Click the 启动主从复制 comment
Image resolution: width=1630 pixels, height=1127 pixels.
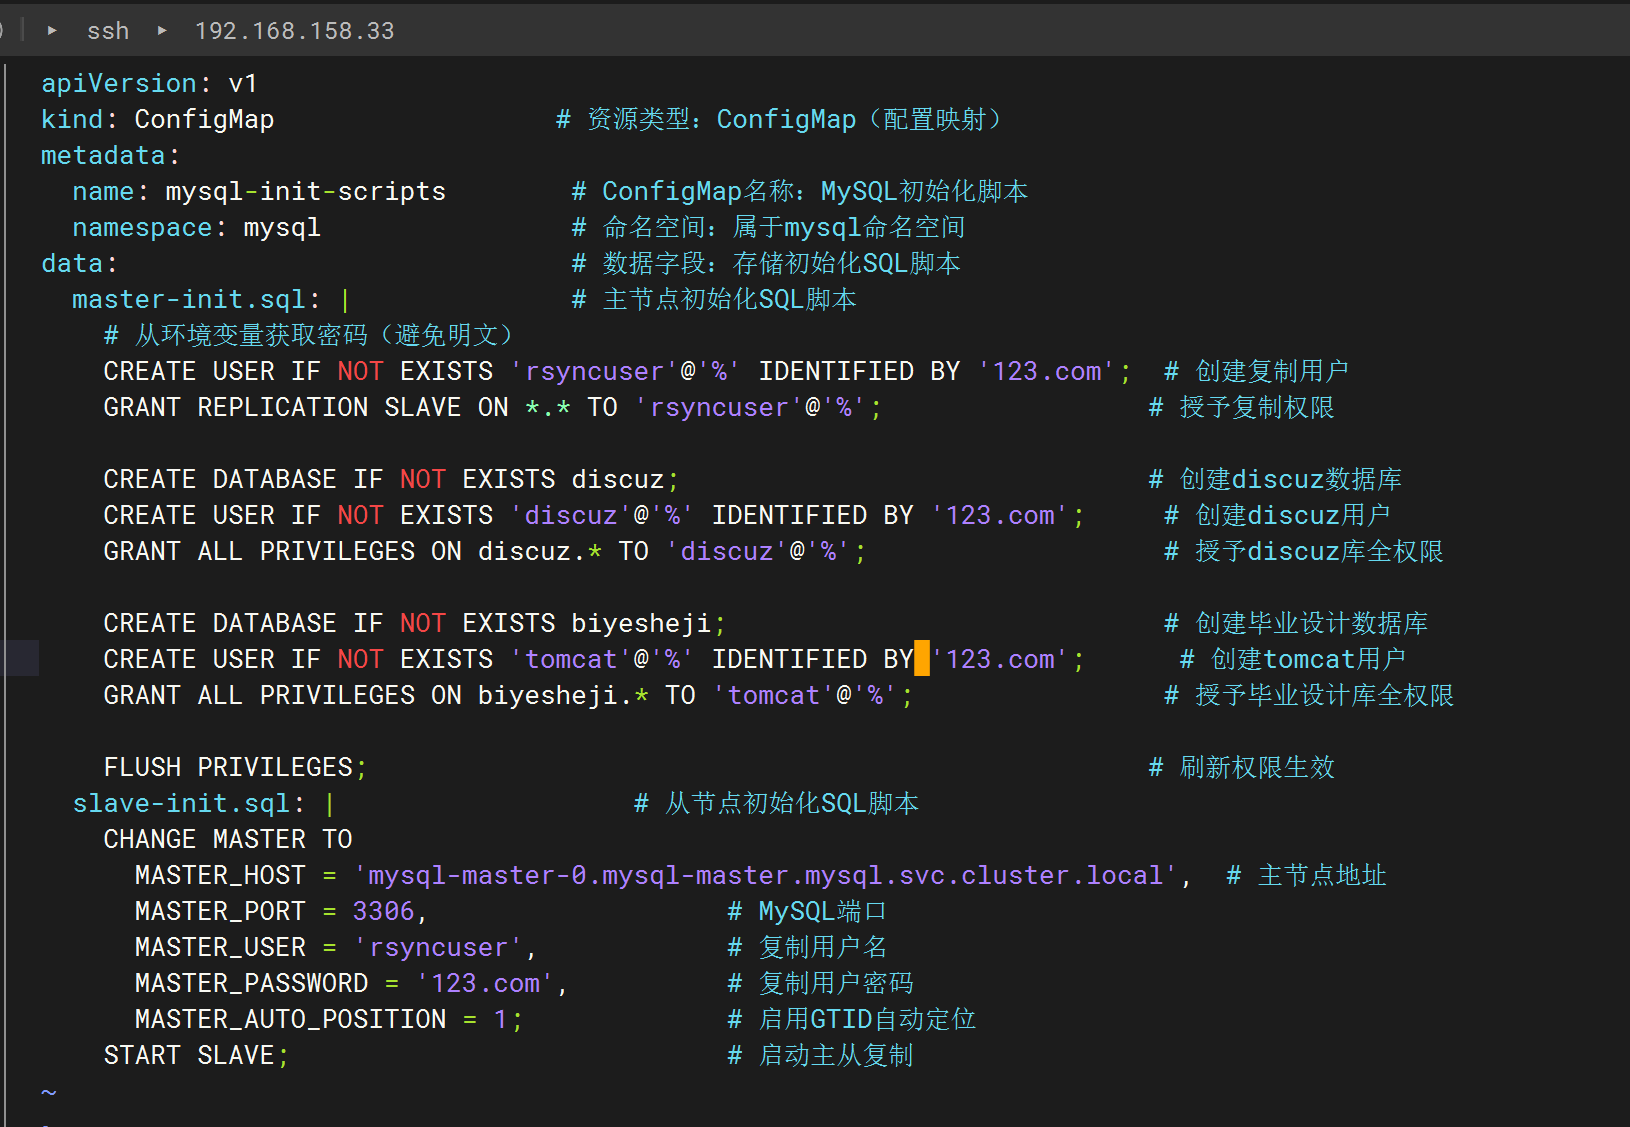tap(820, 1055)
